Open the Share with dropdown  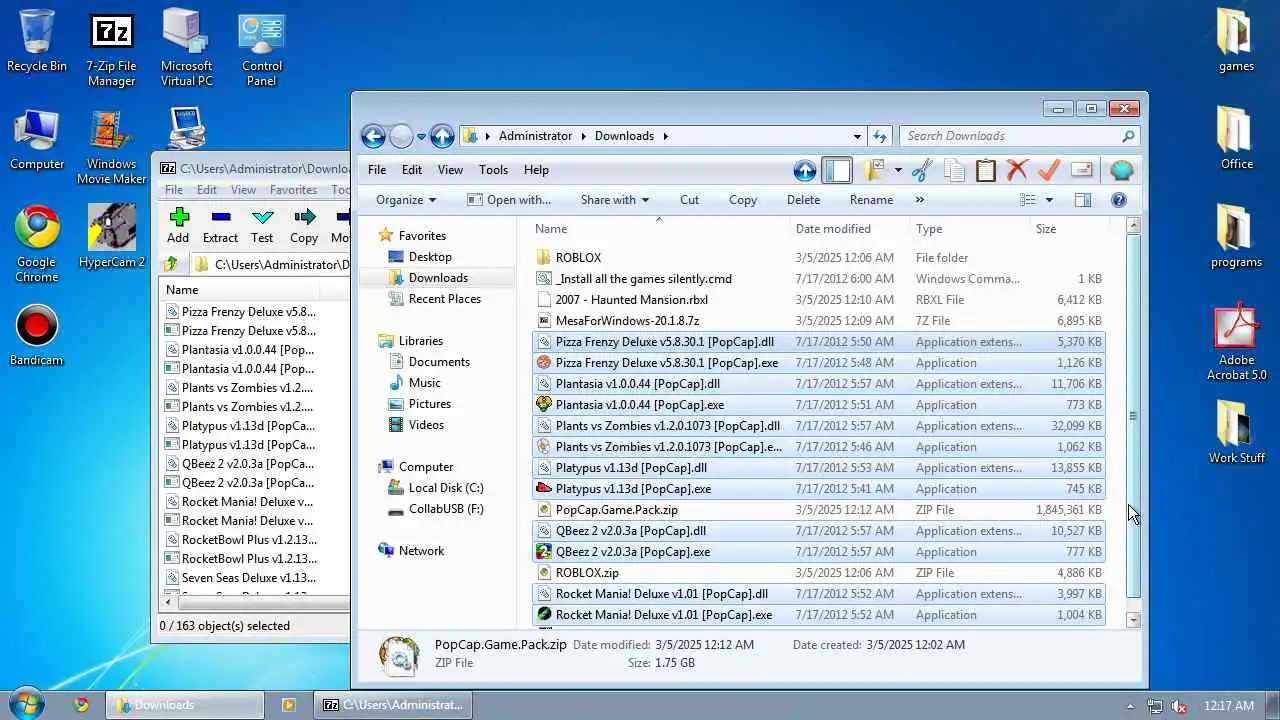point(614,200)
